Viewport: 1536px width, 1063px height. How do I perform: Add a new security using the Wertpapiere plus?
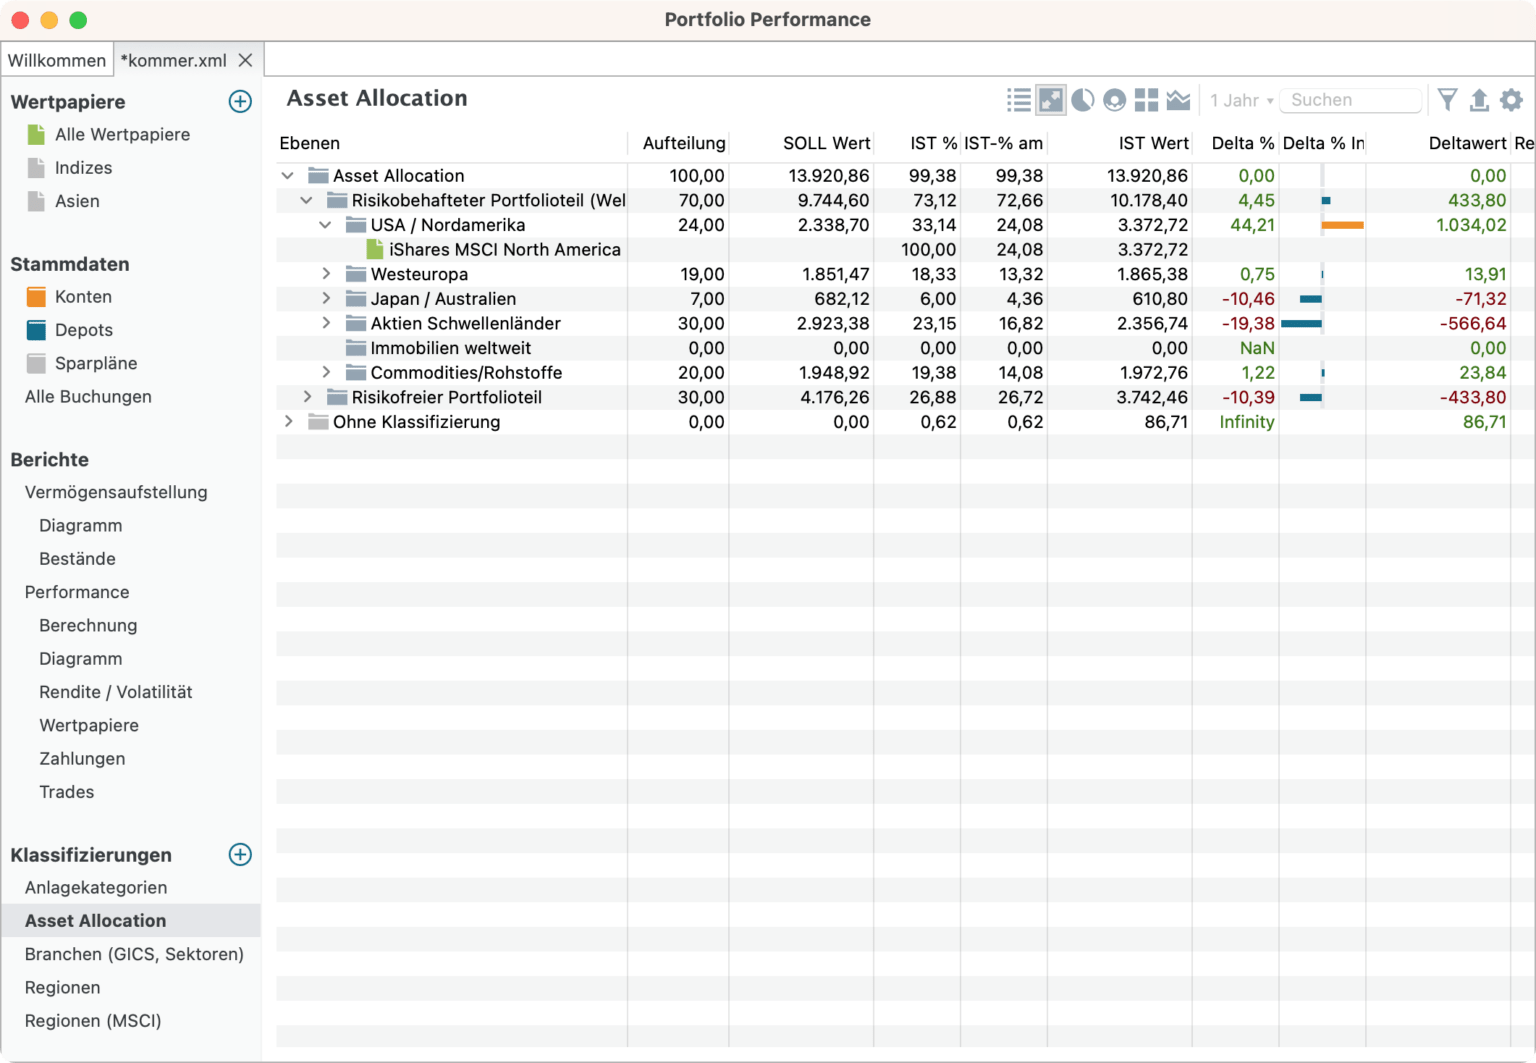click(x=240, y=102)
